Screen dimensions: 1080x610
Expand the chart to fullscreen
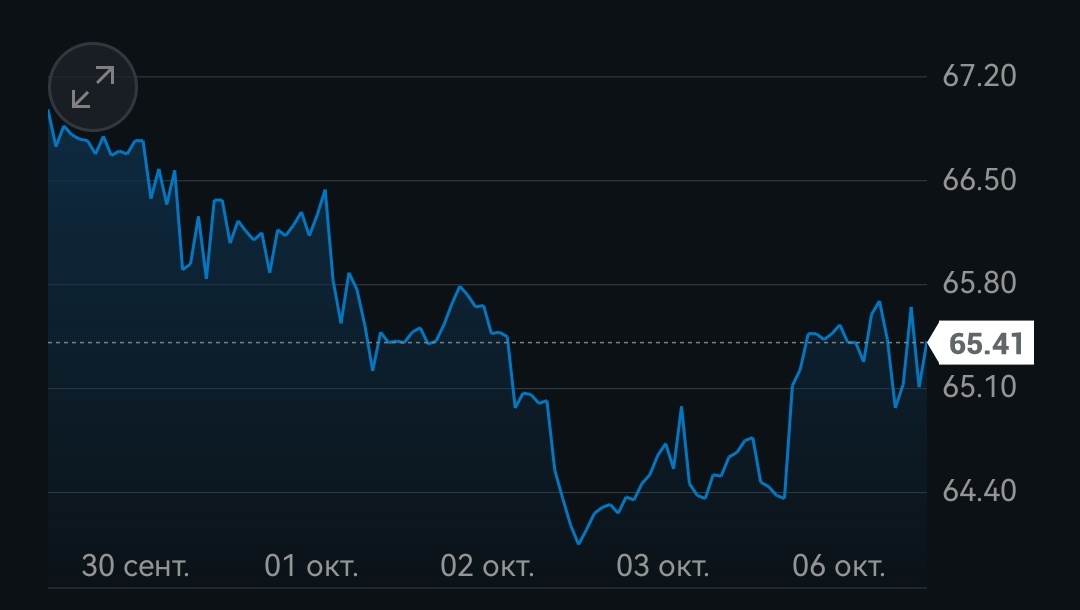click(x=93, y=87)
